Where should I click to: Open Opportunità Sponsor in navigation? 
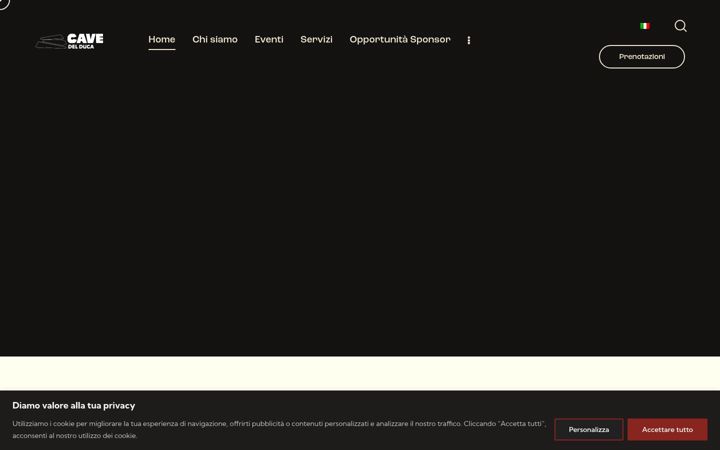coord(400,39)
